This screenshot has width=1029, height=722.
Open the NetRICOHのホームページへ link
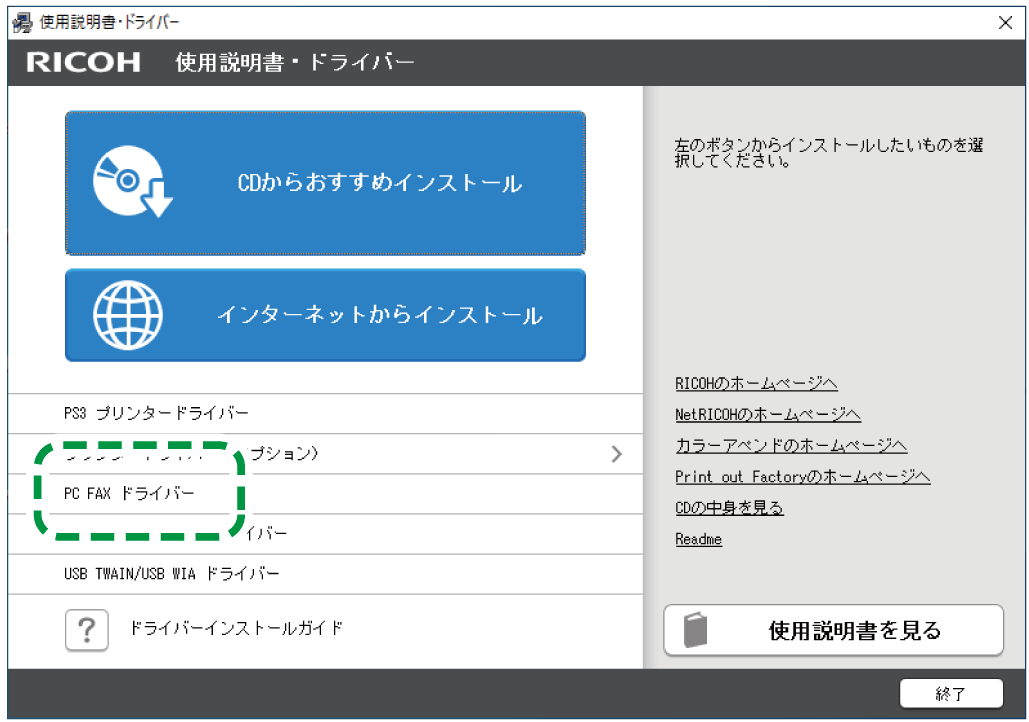[x=768, y=414]
